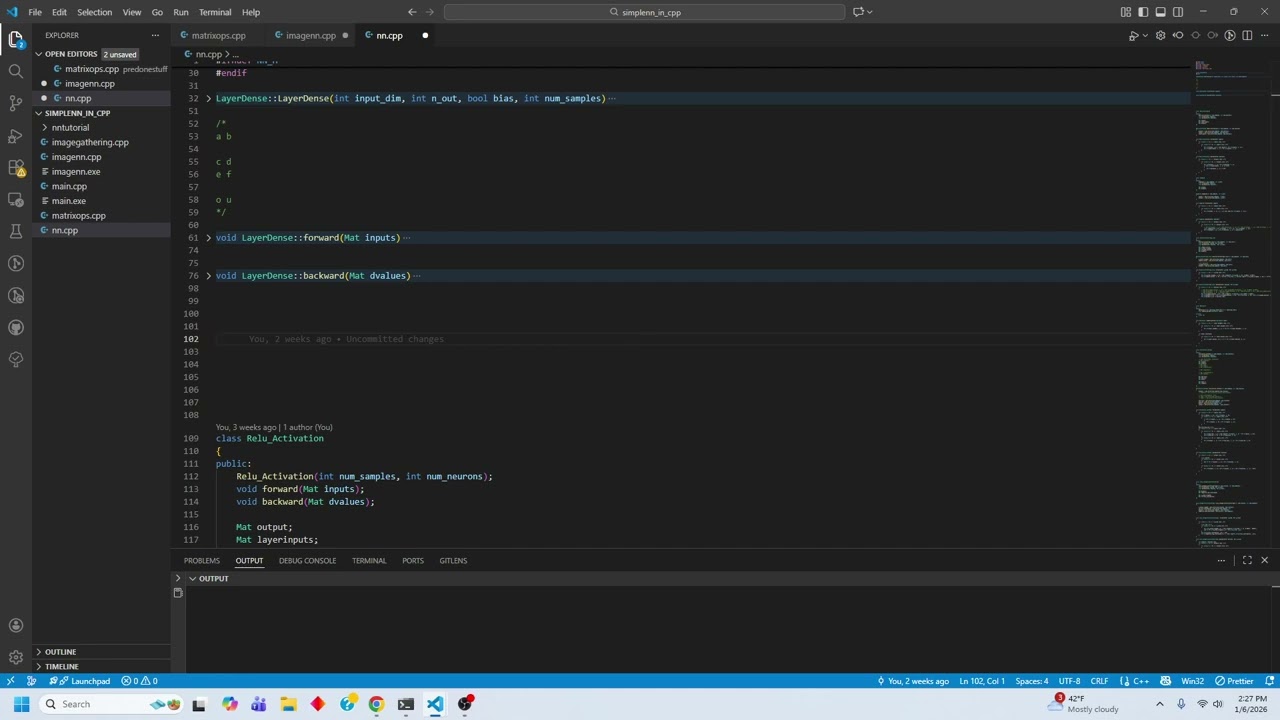Screen dimensions: 1280x720
Task: Unfold the LayerDense constructor at line 32
Action: point(209,98)
